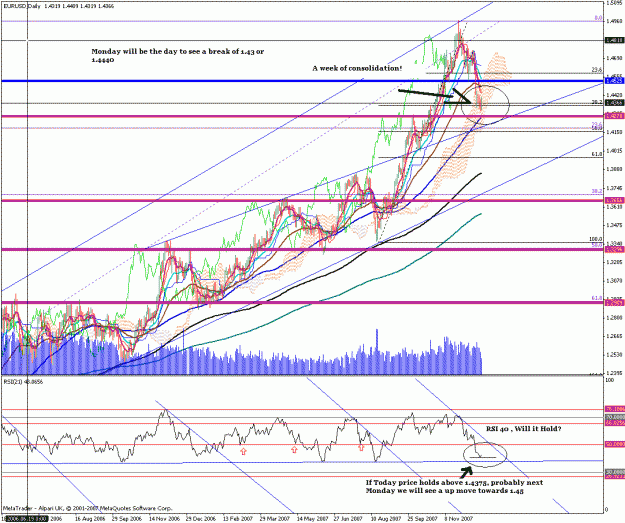Image resolution: width=625 pixels, height=523 pixels.
Task: Click the 1.3205 price scale value
Action: [x=614, y=262]
